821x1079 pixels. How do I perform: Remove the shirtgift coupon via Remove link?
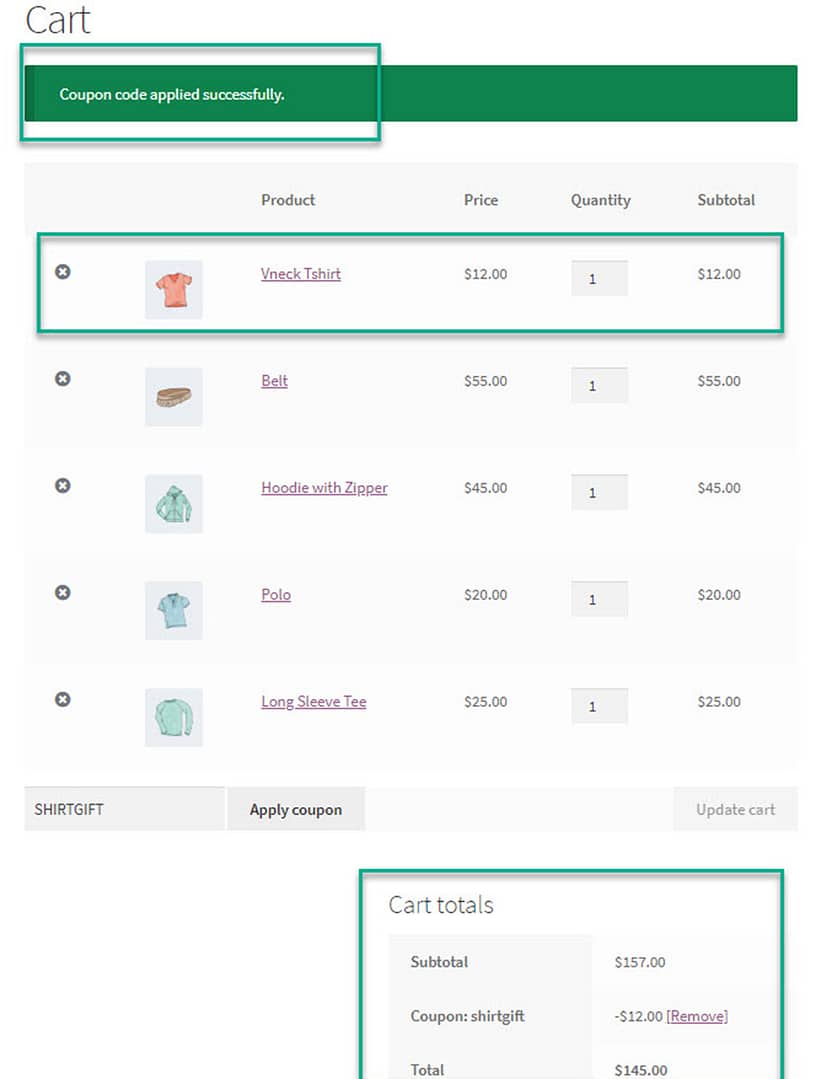pyautogui.click(x=697, y=1016)
